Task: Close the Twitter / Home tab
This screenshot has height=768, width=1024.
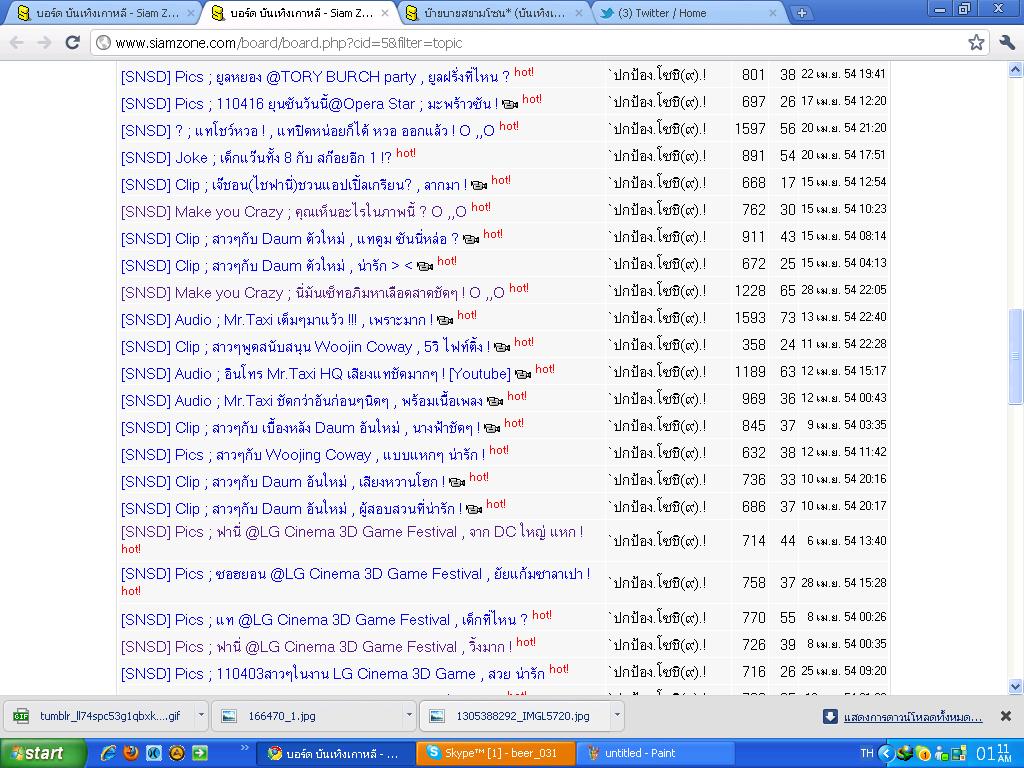Action: pos(775,13)
